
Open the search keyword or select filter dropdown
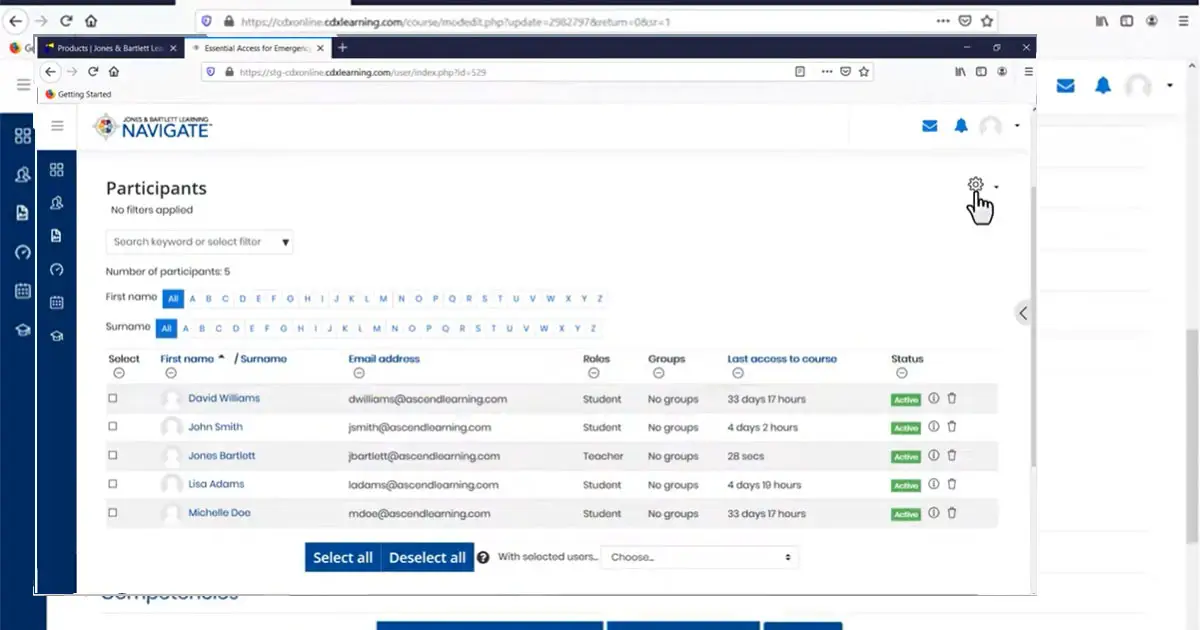[199, 241]
